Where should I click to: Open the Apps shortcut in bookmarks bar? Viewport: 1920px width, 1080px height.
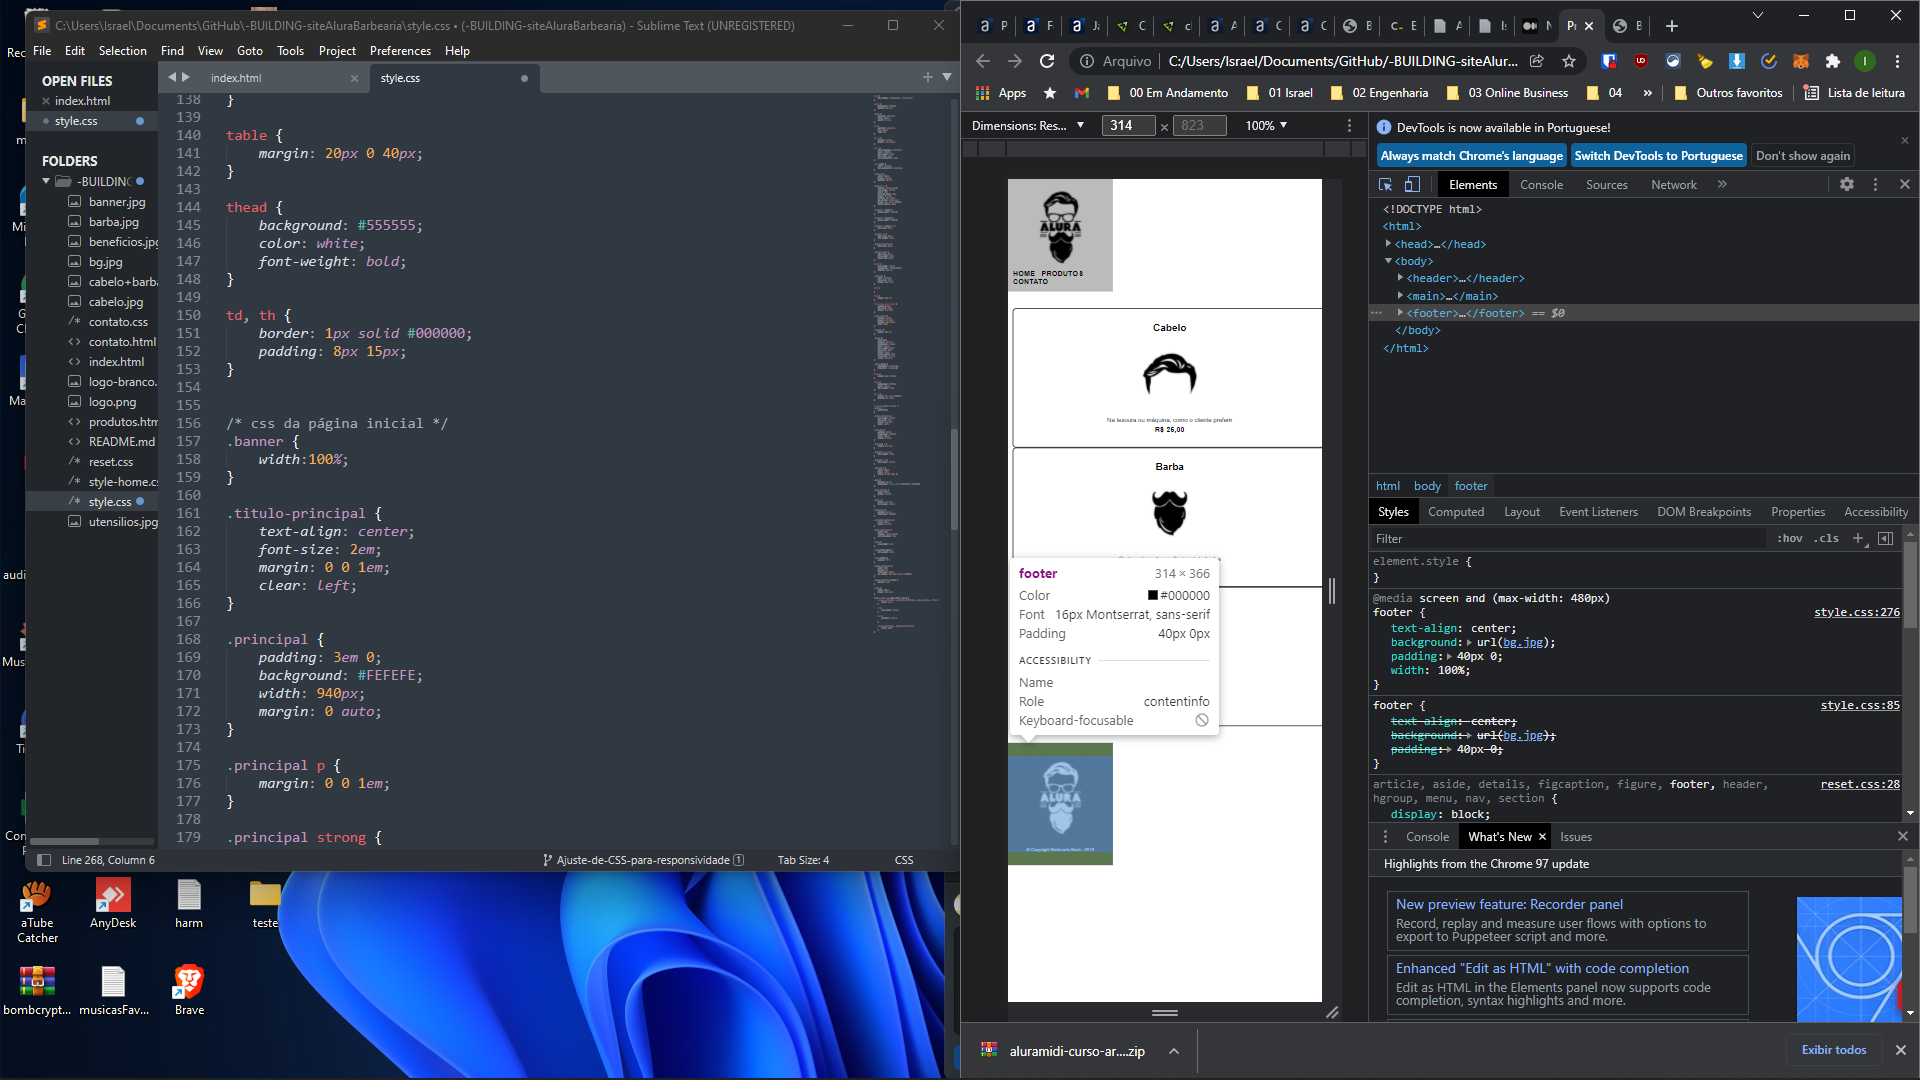(x=1002, y=93)
